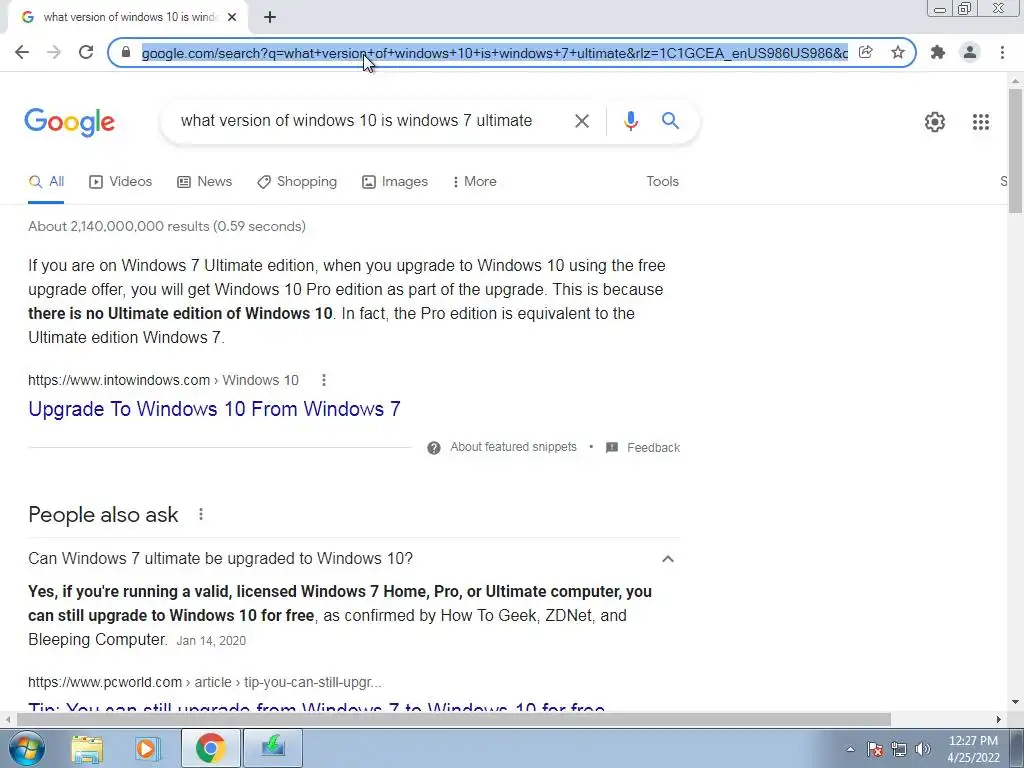Reload the current page
1024x768 pixels.
coord(86,52)
